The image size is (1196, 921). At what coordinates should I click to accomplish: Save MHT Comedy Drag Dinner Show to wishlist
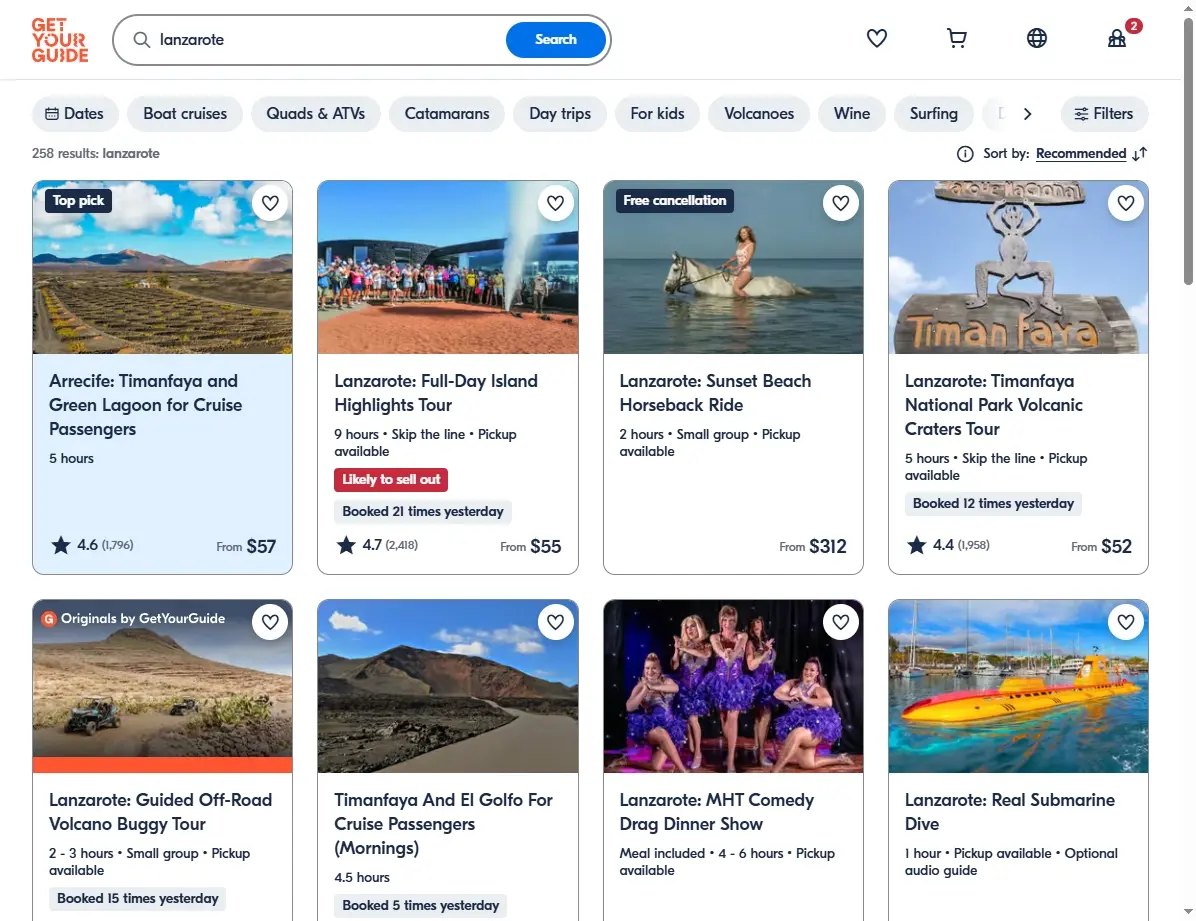click(x=841, y=622)
